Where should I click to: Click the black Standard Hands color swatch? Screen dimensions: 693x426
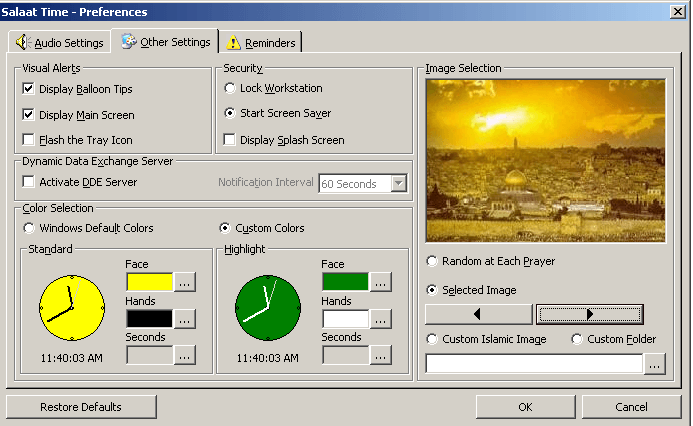[149, 319]
